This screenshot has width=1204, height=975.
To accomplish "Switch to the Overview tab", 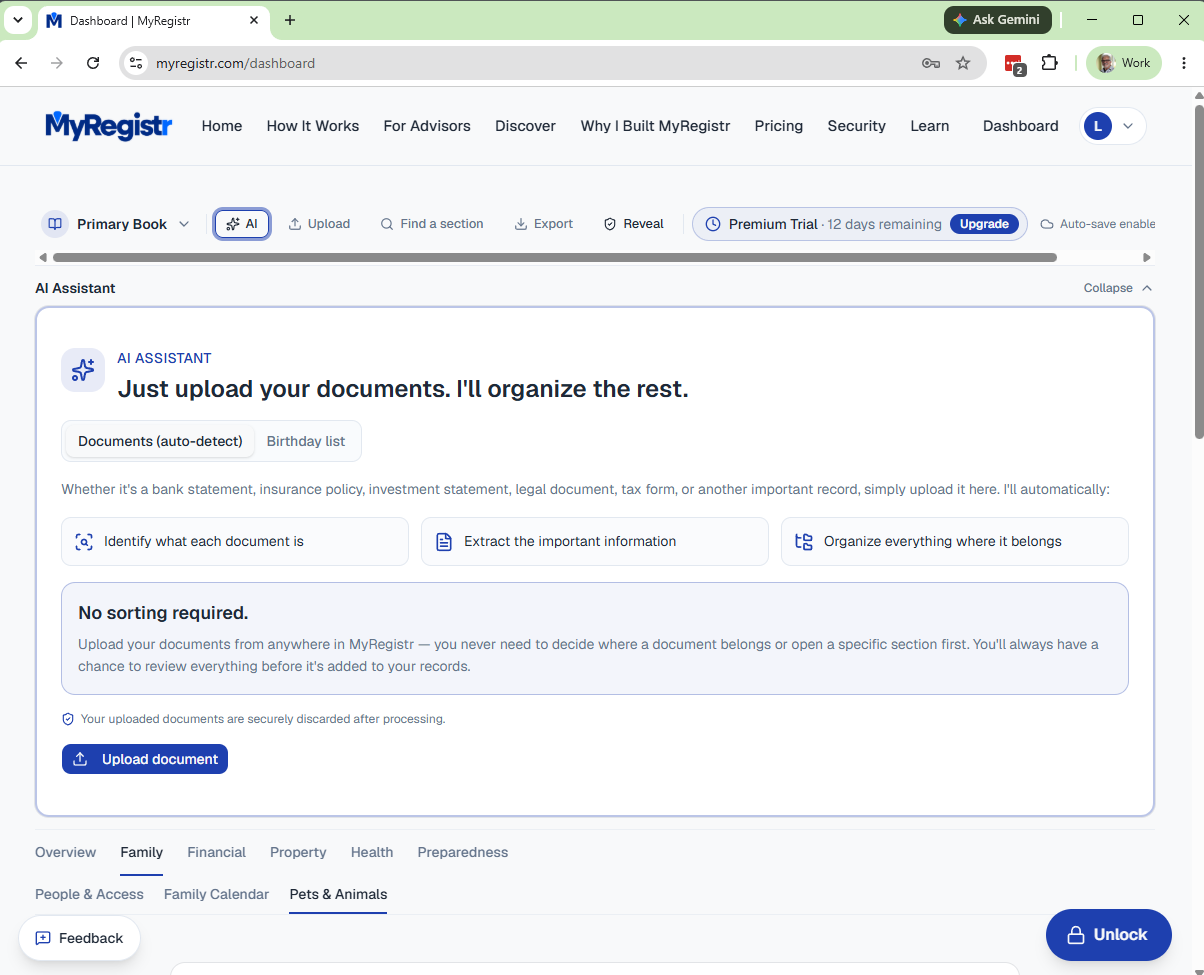I will [66, 852].
